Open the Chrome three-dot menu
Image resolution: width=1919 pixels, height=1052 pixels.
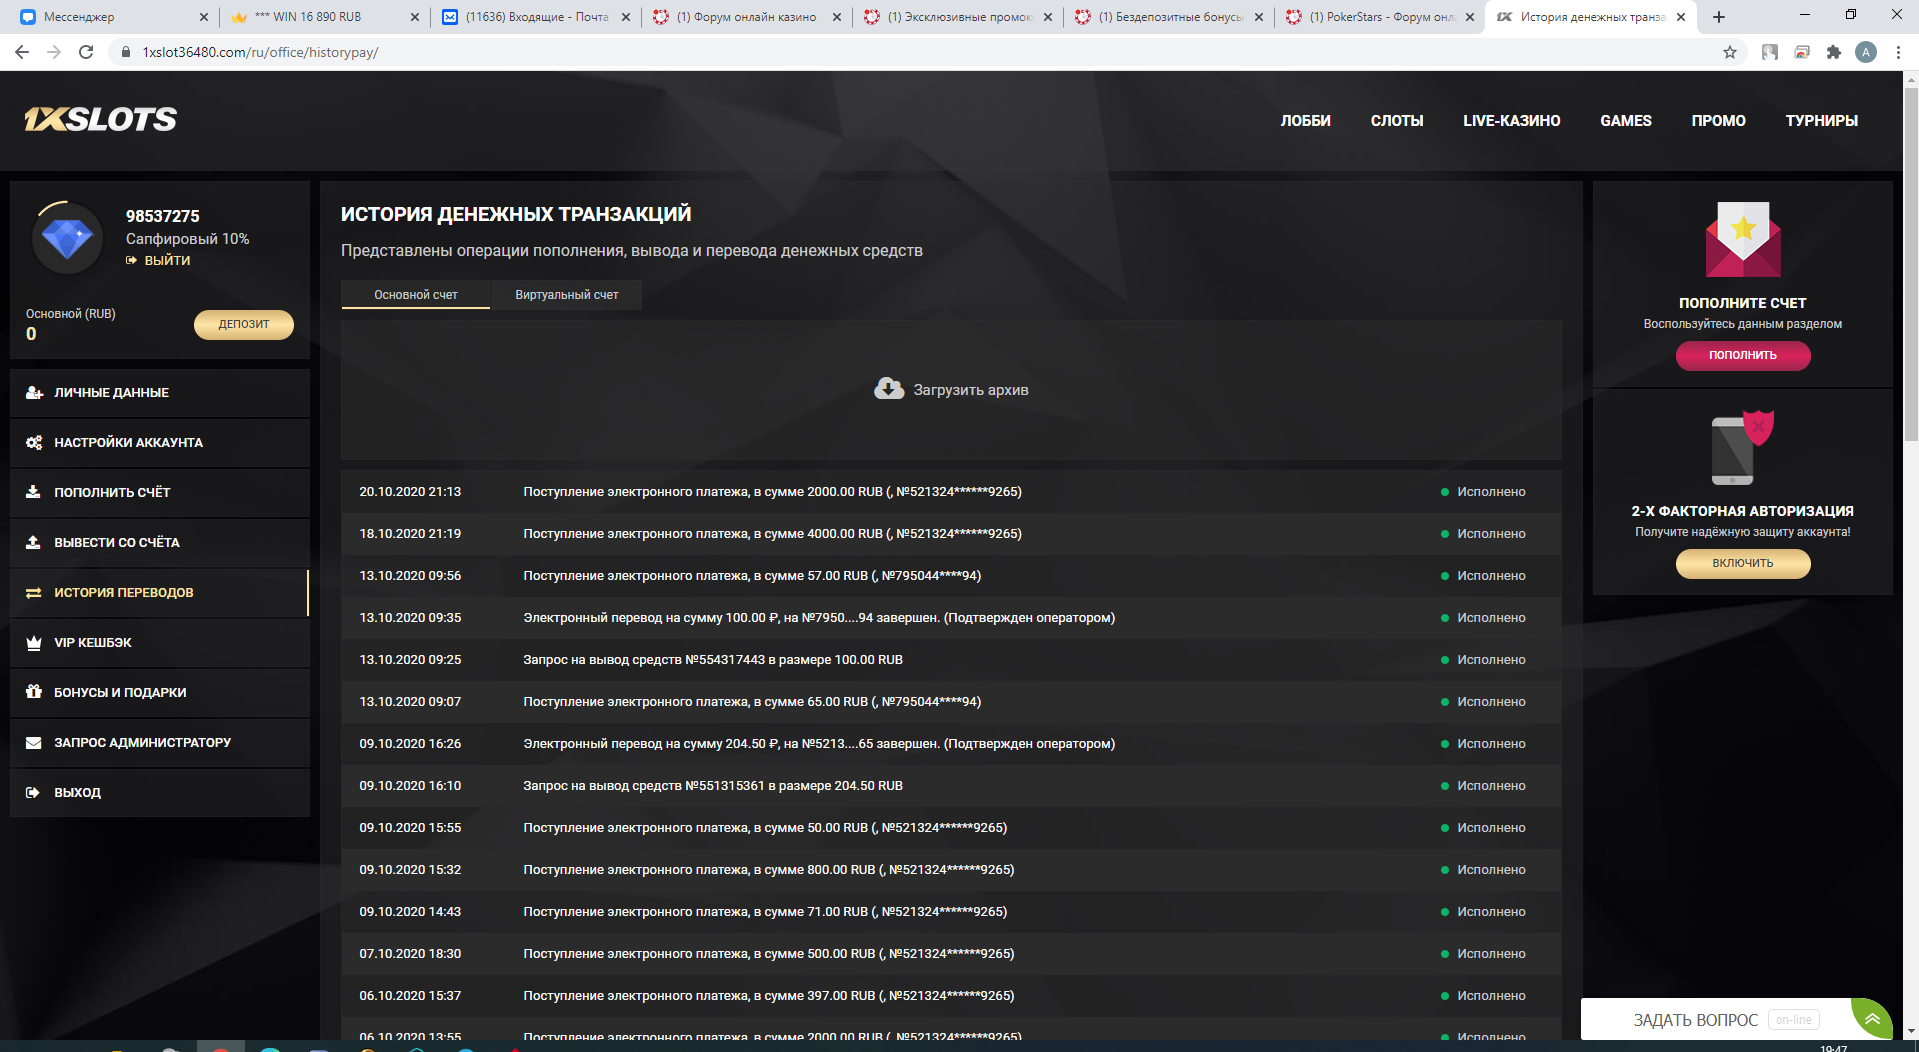(x=1898, y=52)
